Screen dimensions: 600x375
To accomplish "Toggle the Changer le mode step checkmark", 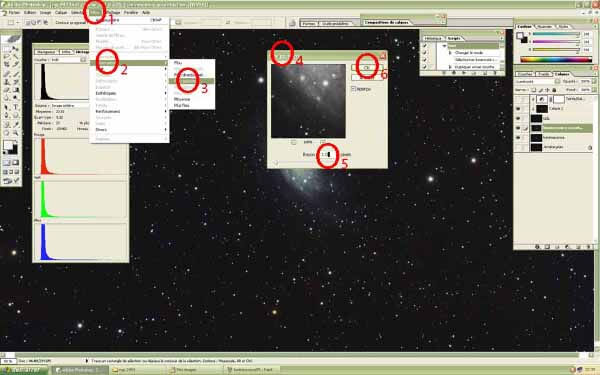I will point(425,53).
